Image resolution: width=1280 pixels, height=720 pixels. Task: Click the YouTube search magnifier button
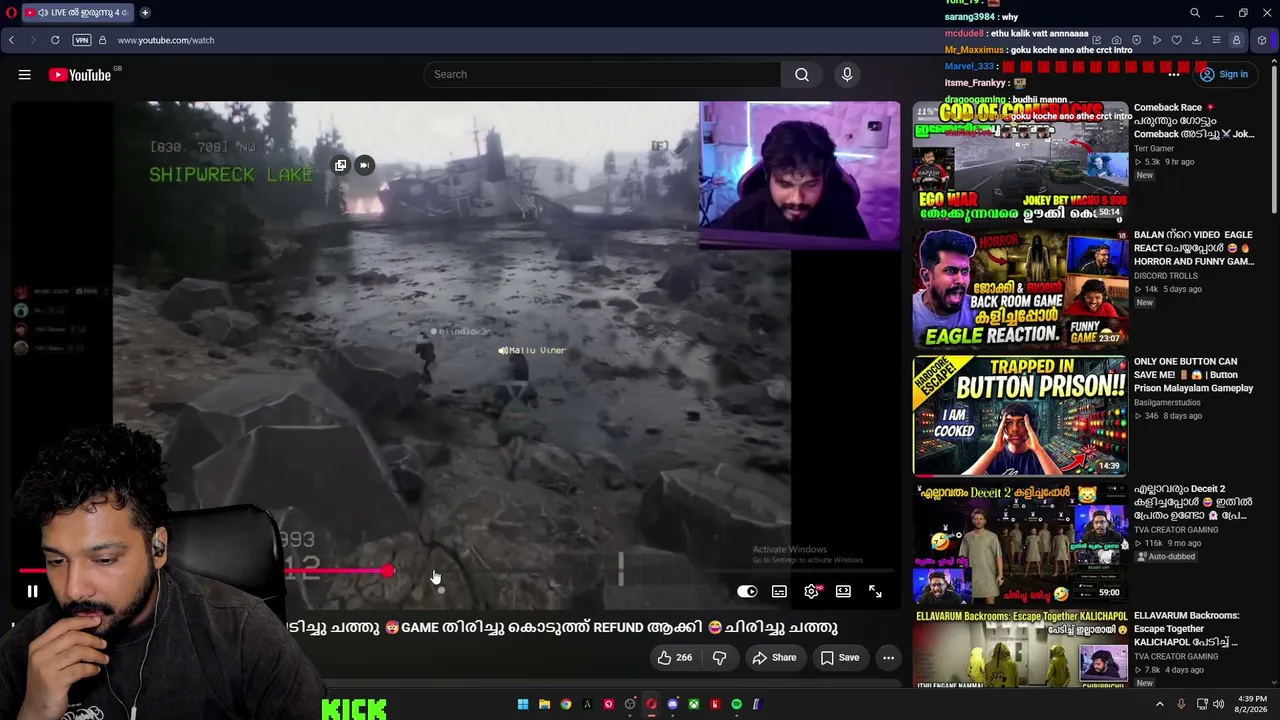pyautogui.click(x=802, y=74)
